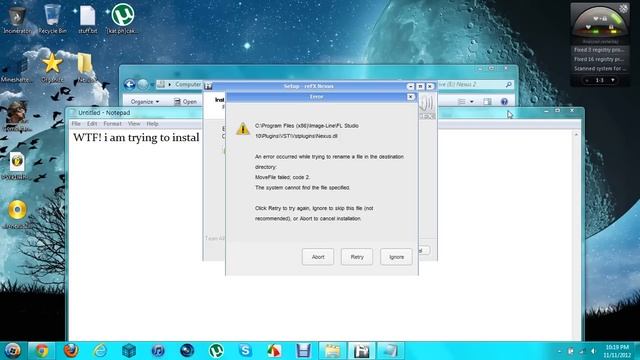Viewport: 640px width, 360px height.
Task: Open the Windows Start button
Action: [x=13, y=351]
